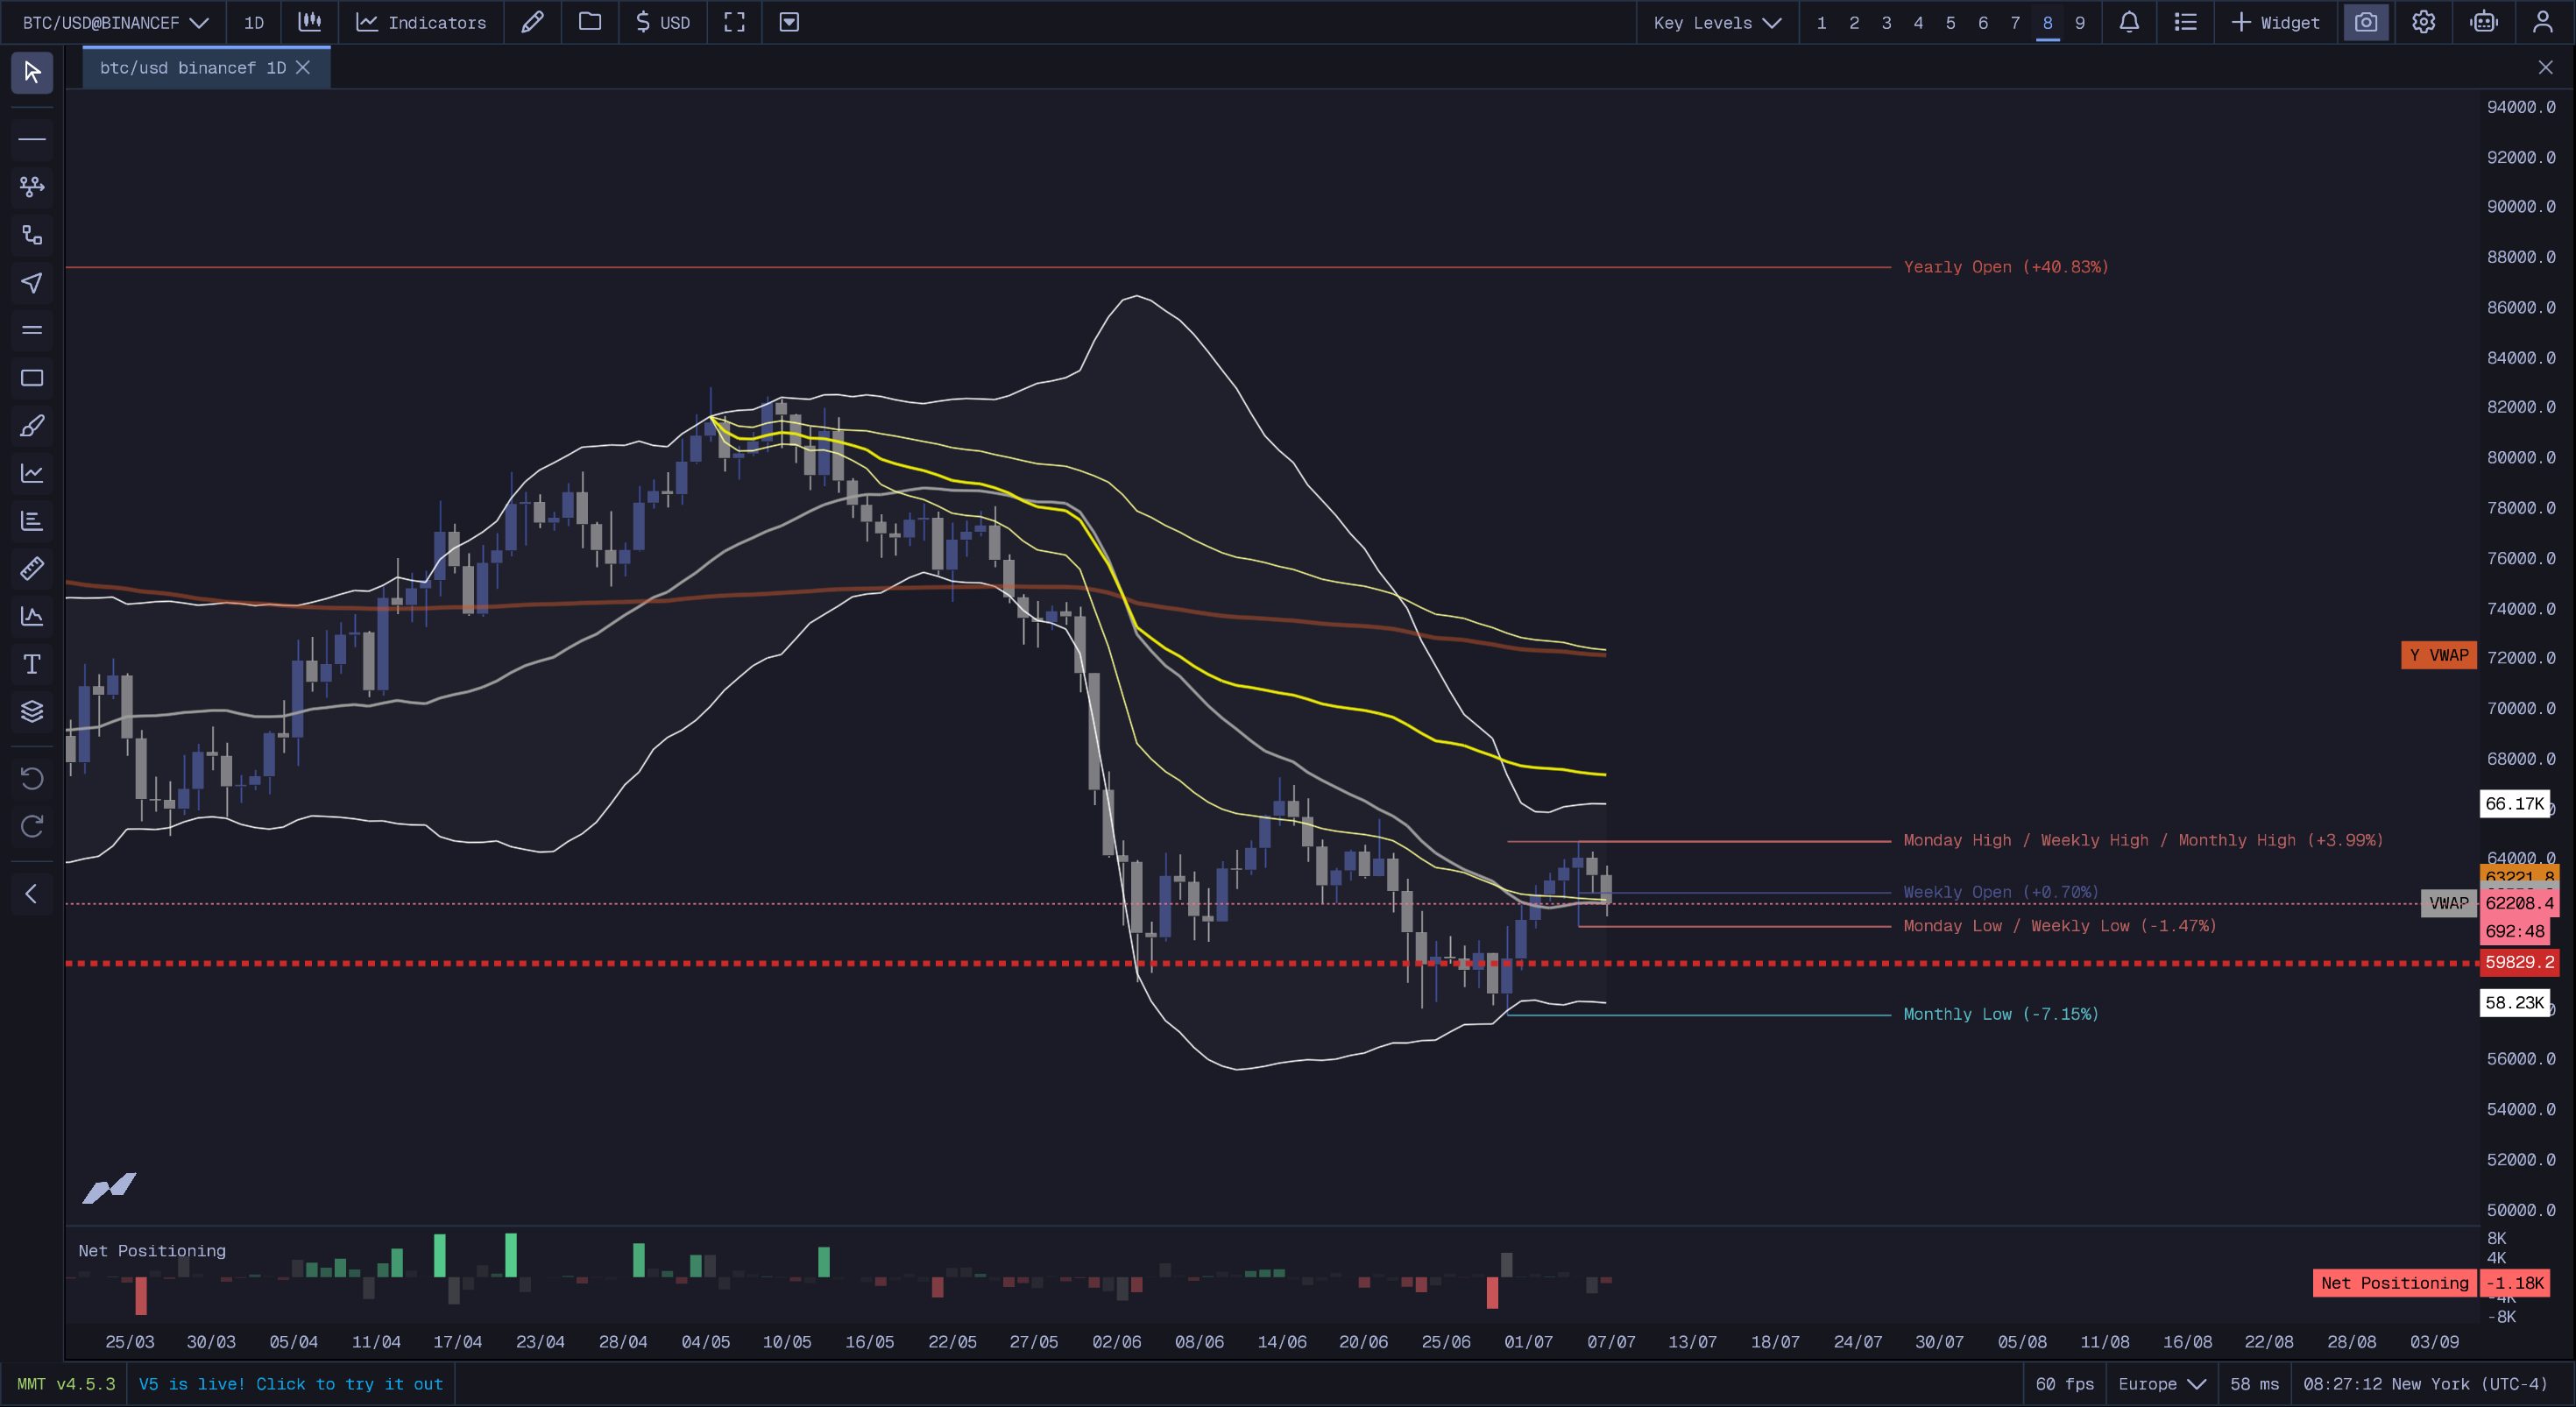Switch to layout 2
The image size is (2576, 1407).
1854,22
